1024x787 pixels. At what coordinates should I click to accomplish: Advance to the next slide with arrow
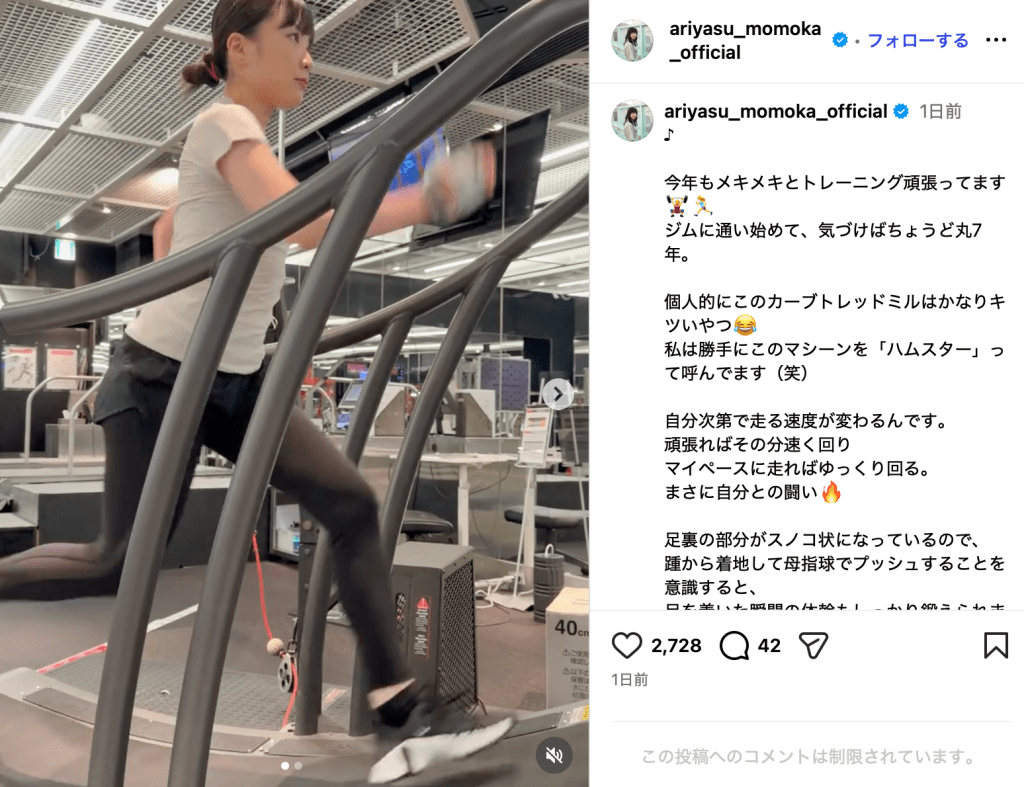click(558, 394)
